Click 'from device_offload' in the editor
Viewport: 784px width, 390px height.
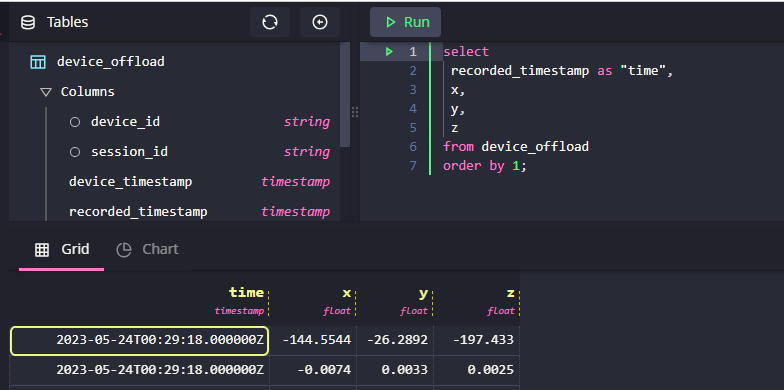pos(516,146)
